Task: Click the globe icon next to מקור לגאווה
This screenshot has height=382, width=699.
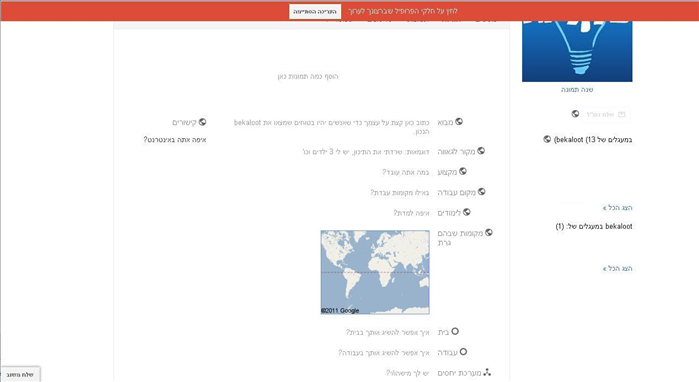Action: (481, 151)
